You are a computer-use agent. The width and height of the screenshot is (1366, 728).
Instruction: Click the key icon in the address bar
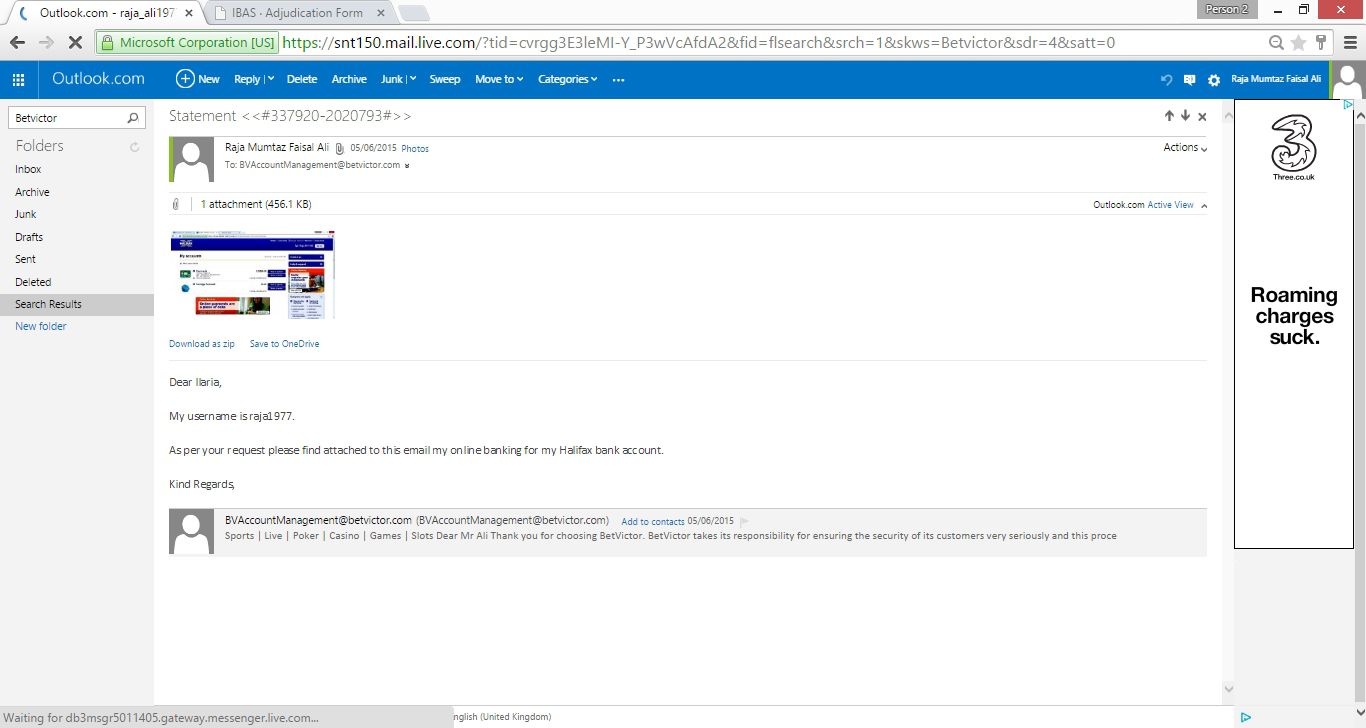pyautogui.click(x=1320, y=43)
